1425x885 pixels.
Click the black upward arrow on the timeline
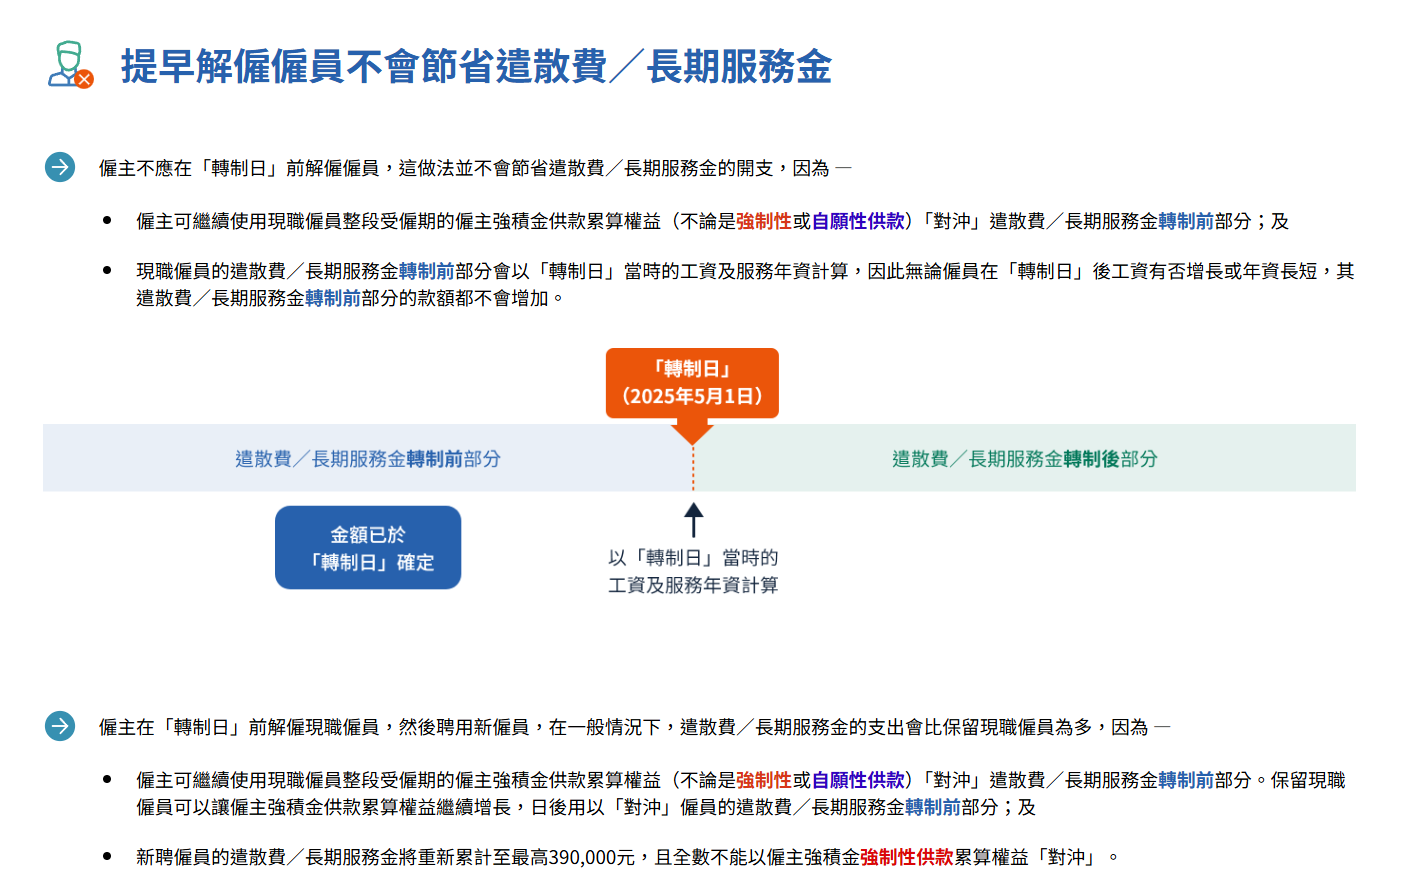694,519
